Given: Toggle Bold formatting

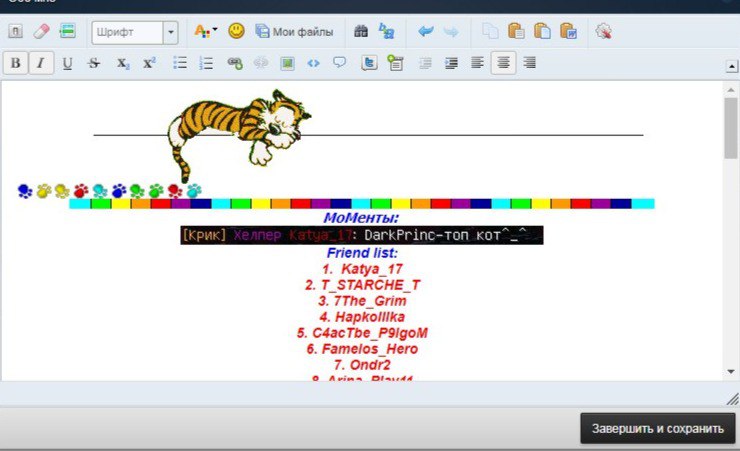Looking at the screenshot, I should 16,63.
